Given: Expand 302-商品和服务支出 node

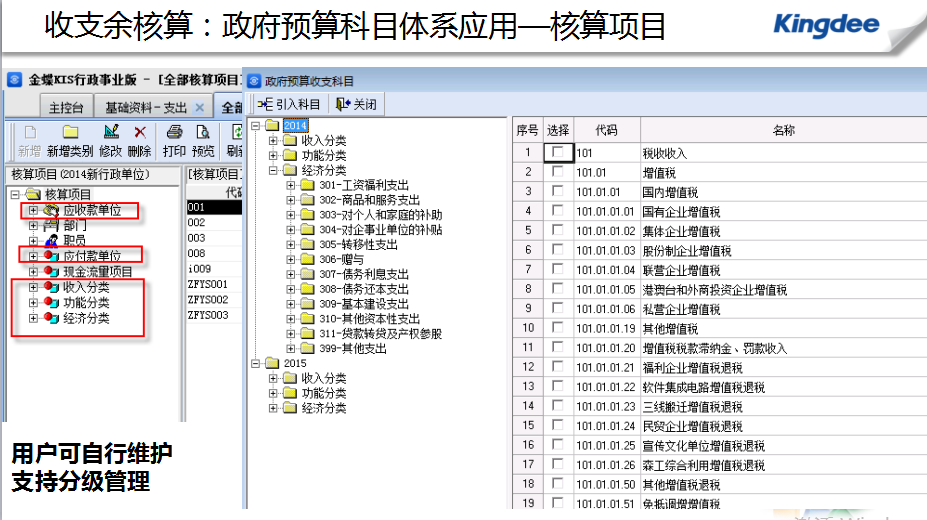Looking at the screenshot, I should (x=290, y=200).
